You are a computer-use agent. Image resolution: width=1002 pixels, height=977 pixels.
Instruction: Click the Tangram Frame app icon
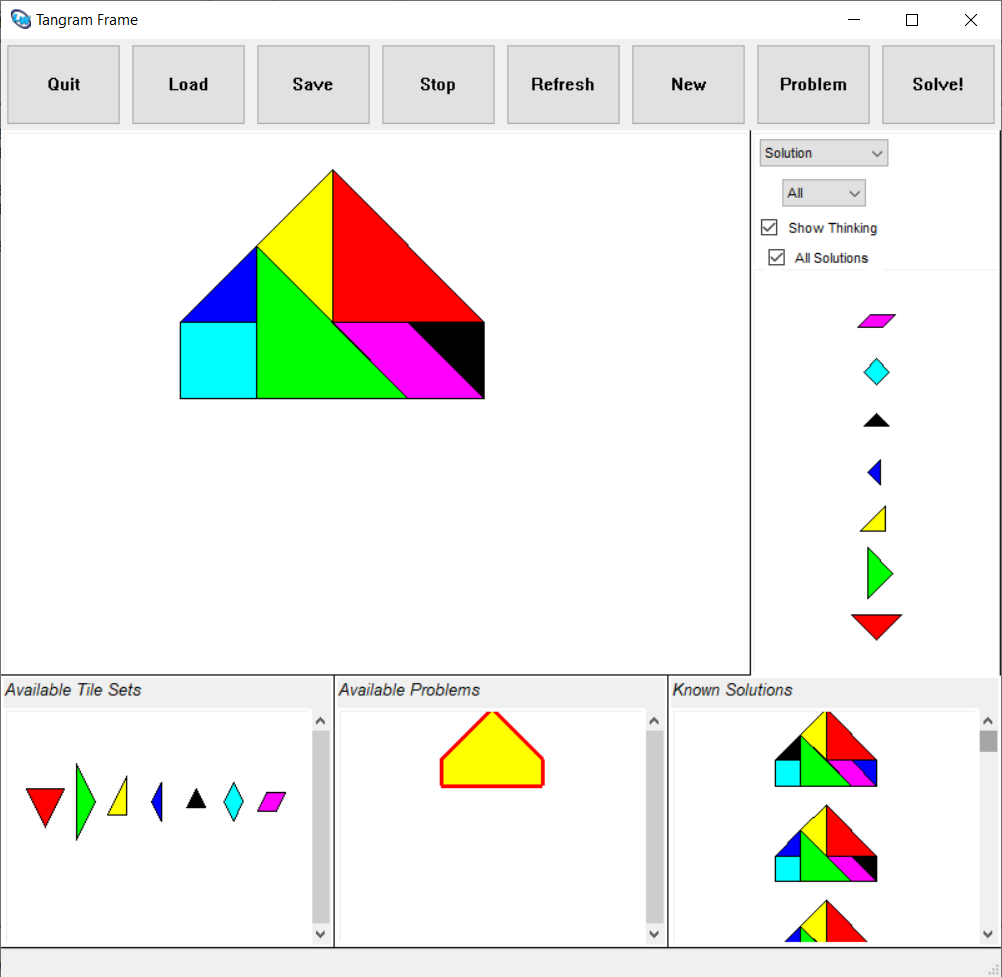(x=21, y=20)
